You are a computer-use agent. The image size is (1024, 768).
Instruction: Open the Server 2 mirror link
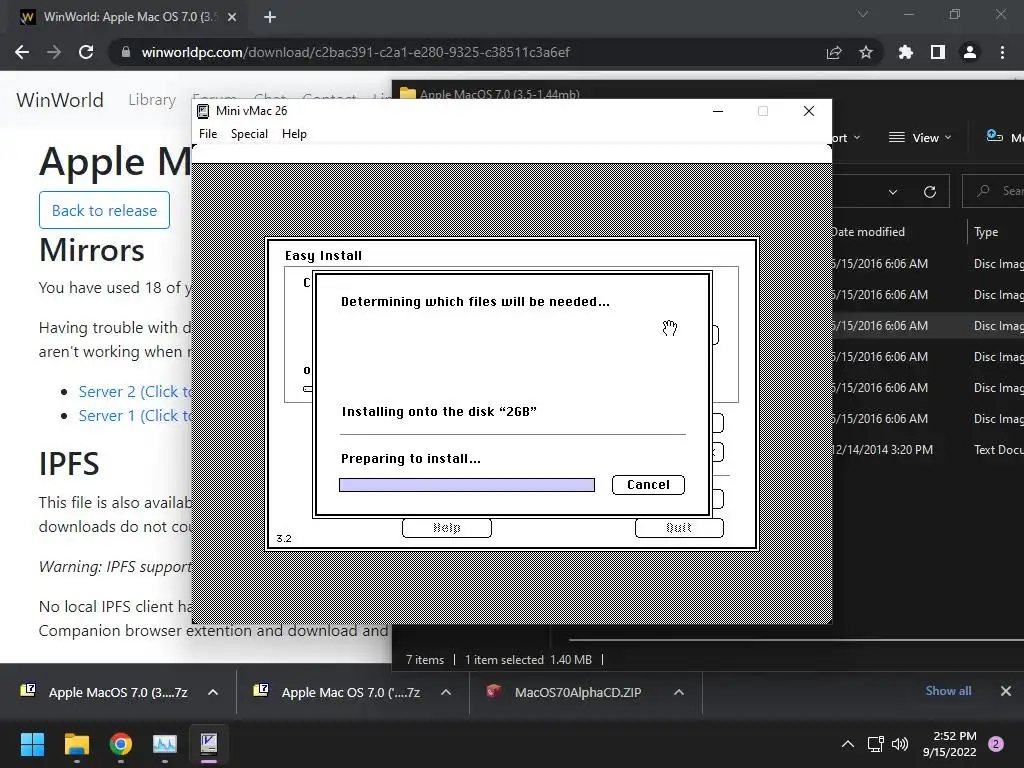135,392
